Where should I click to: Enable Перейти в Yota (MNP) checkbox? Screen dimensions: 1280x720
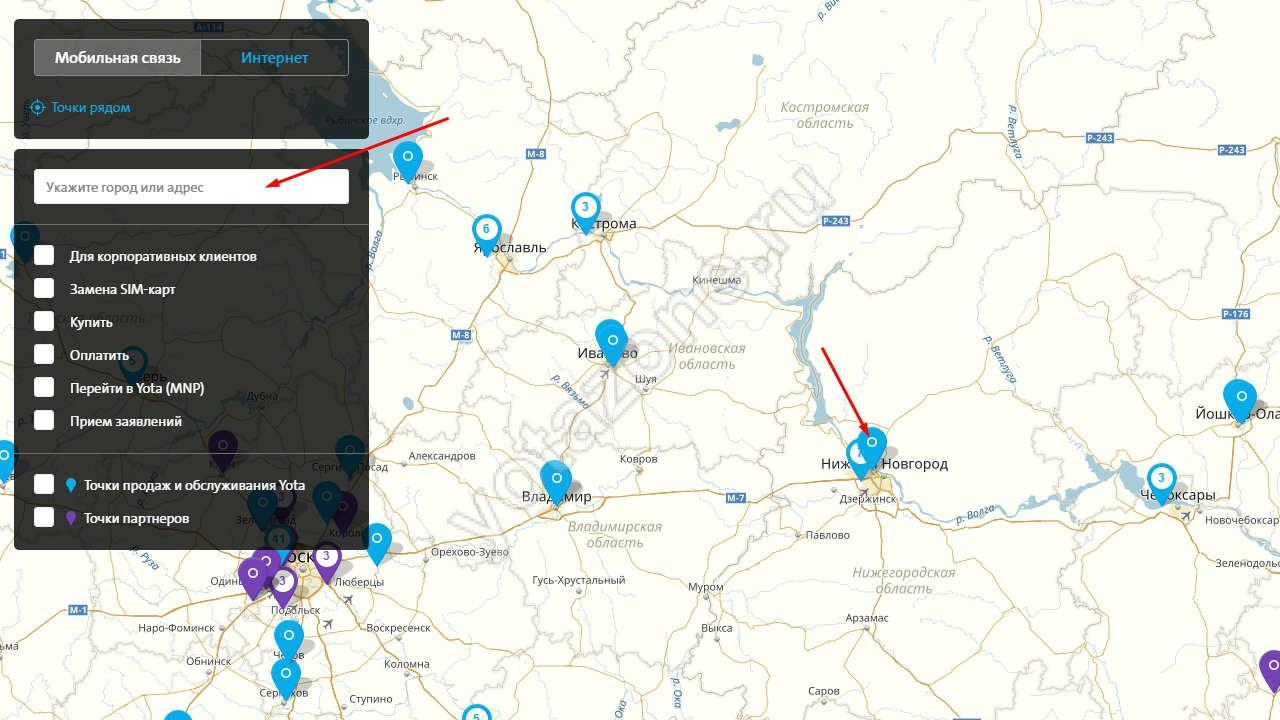click(x=44, y=387)
